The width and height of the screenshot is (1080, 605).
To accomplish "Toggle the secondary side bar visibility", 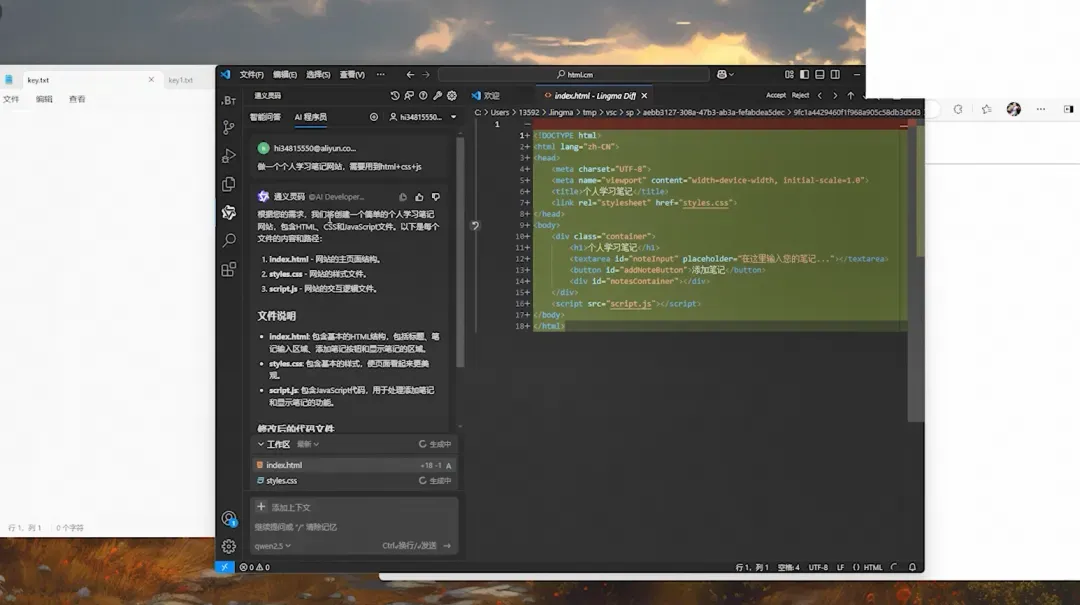I will point(835,74).
